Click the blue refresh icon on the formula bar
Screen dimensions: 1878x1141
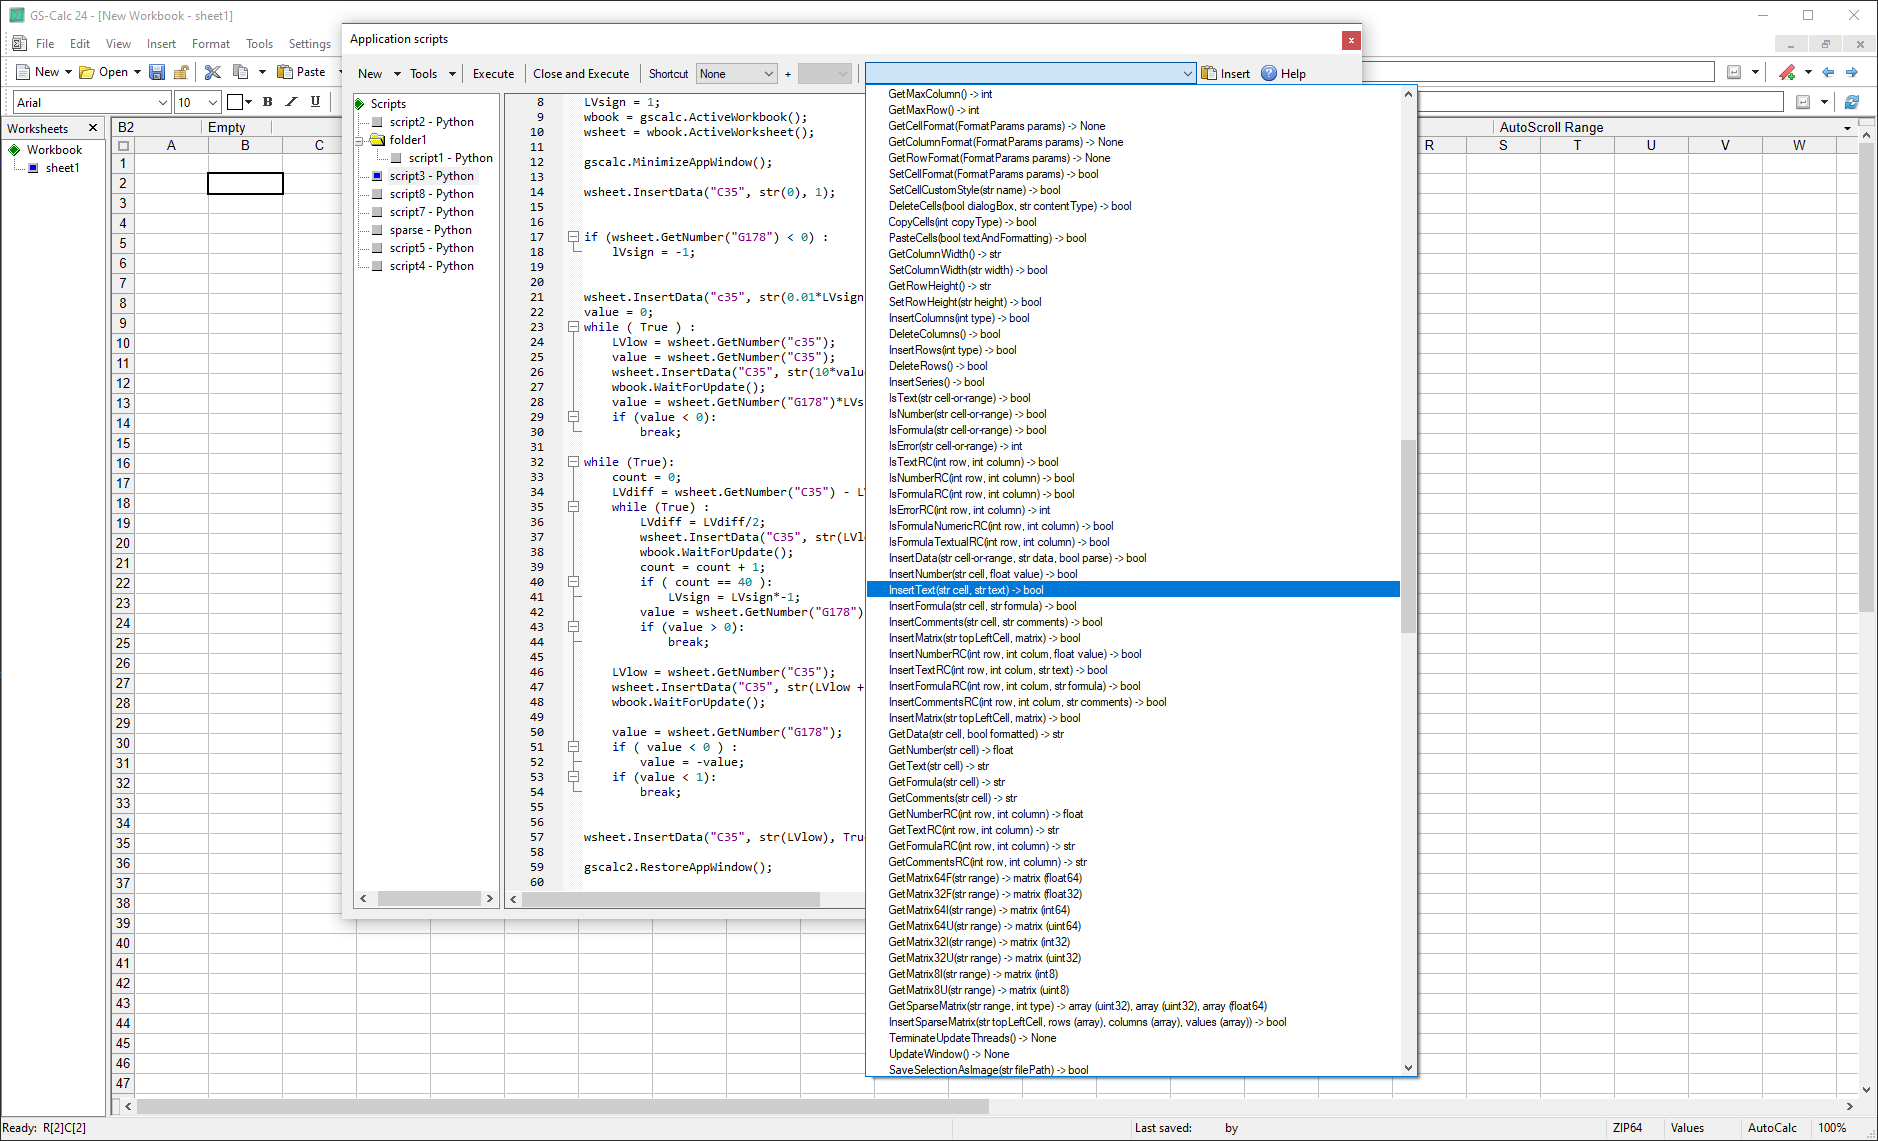(1852, 101)
